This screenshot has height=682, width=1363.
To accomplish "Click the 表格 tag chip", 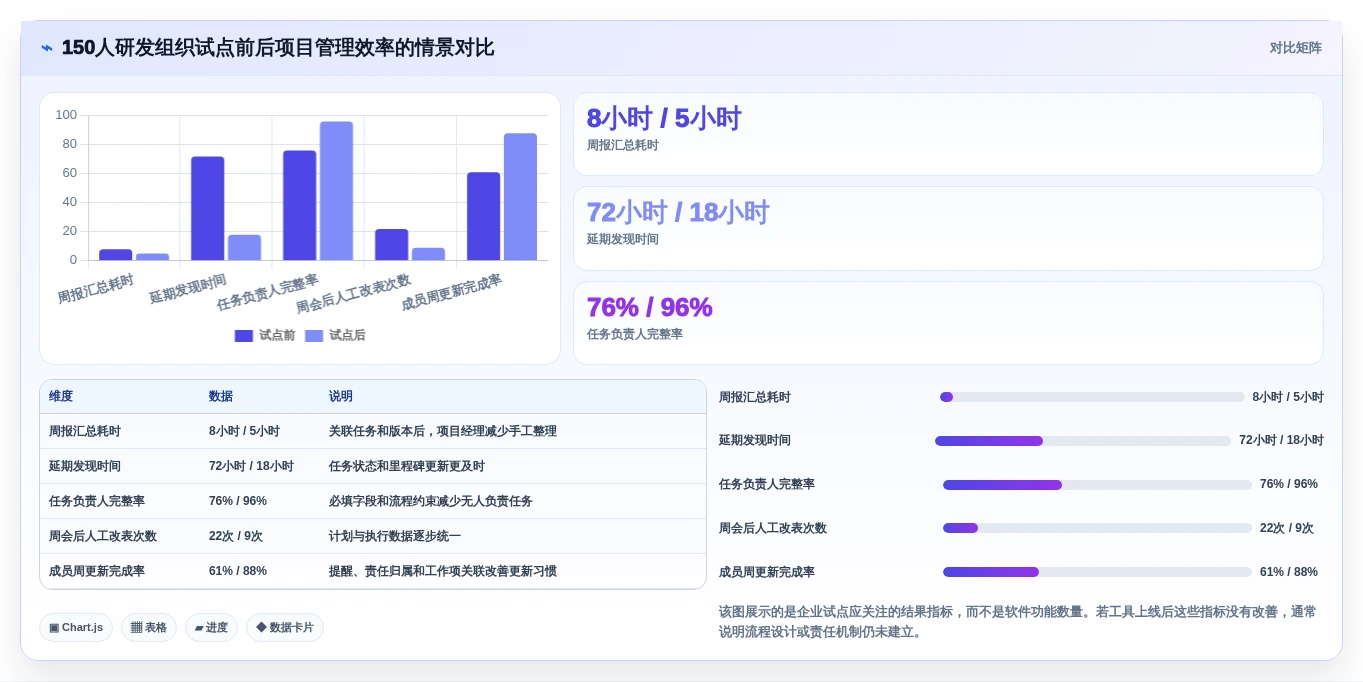I will point(149,627).
